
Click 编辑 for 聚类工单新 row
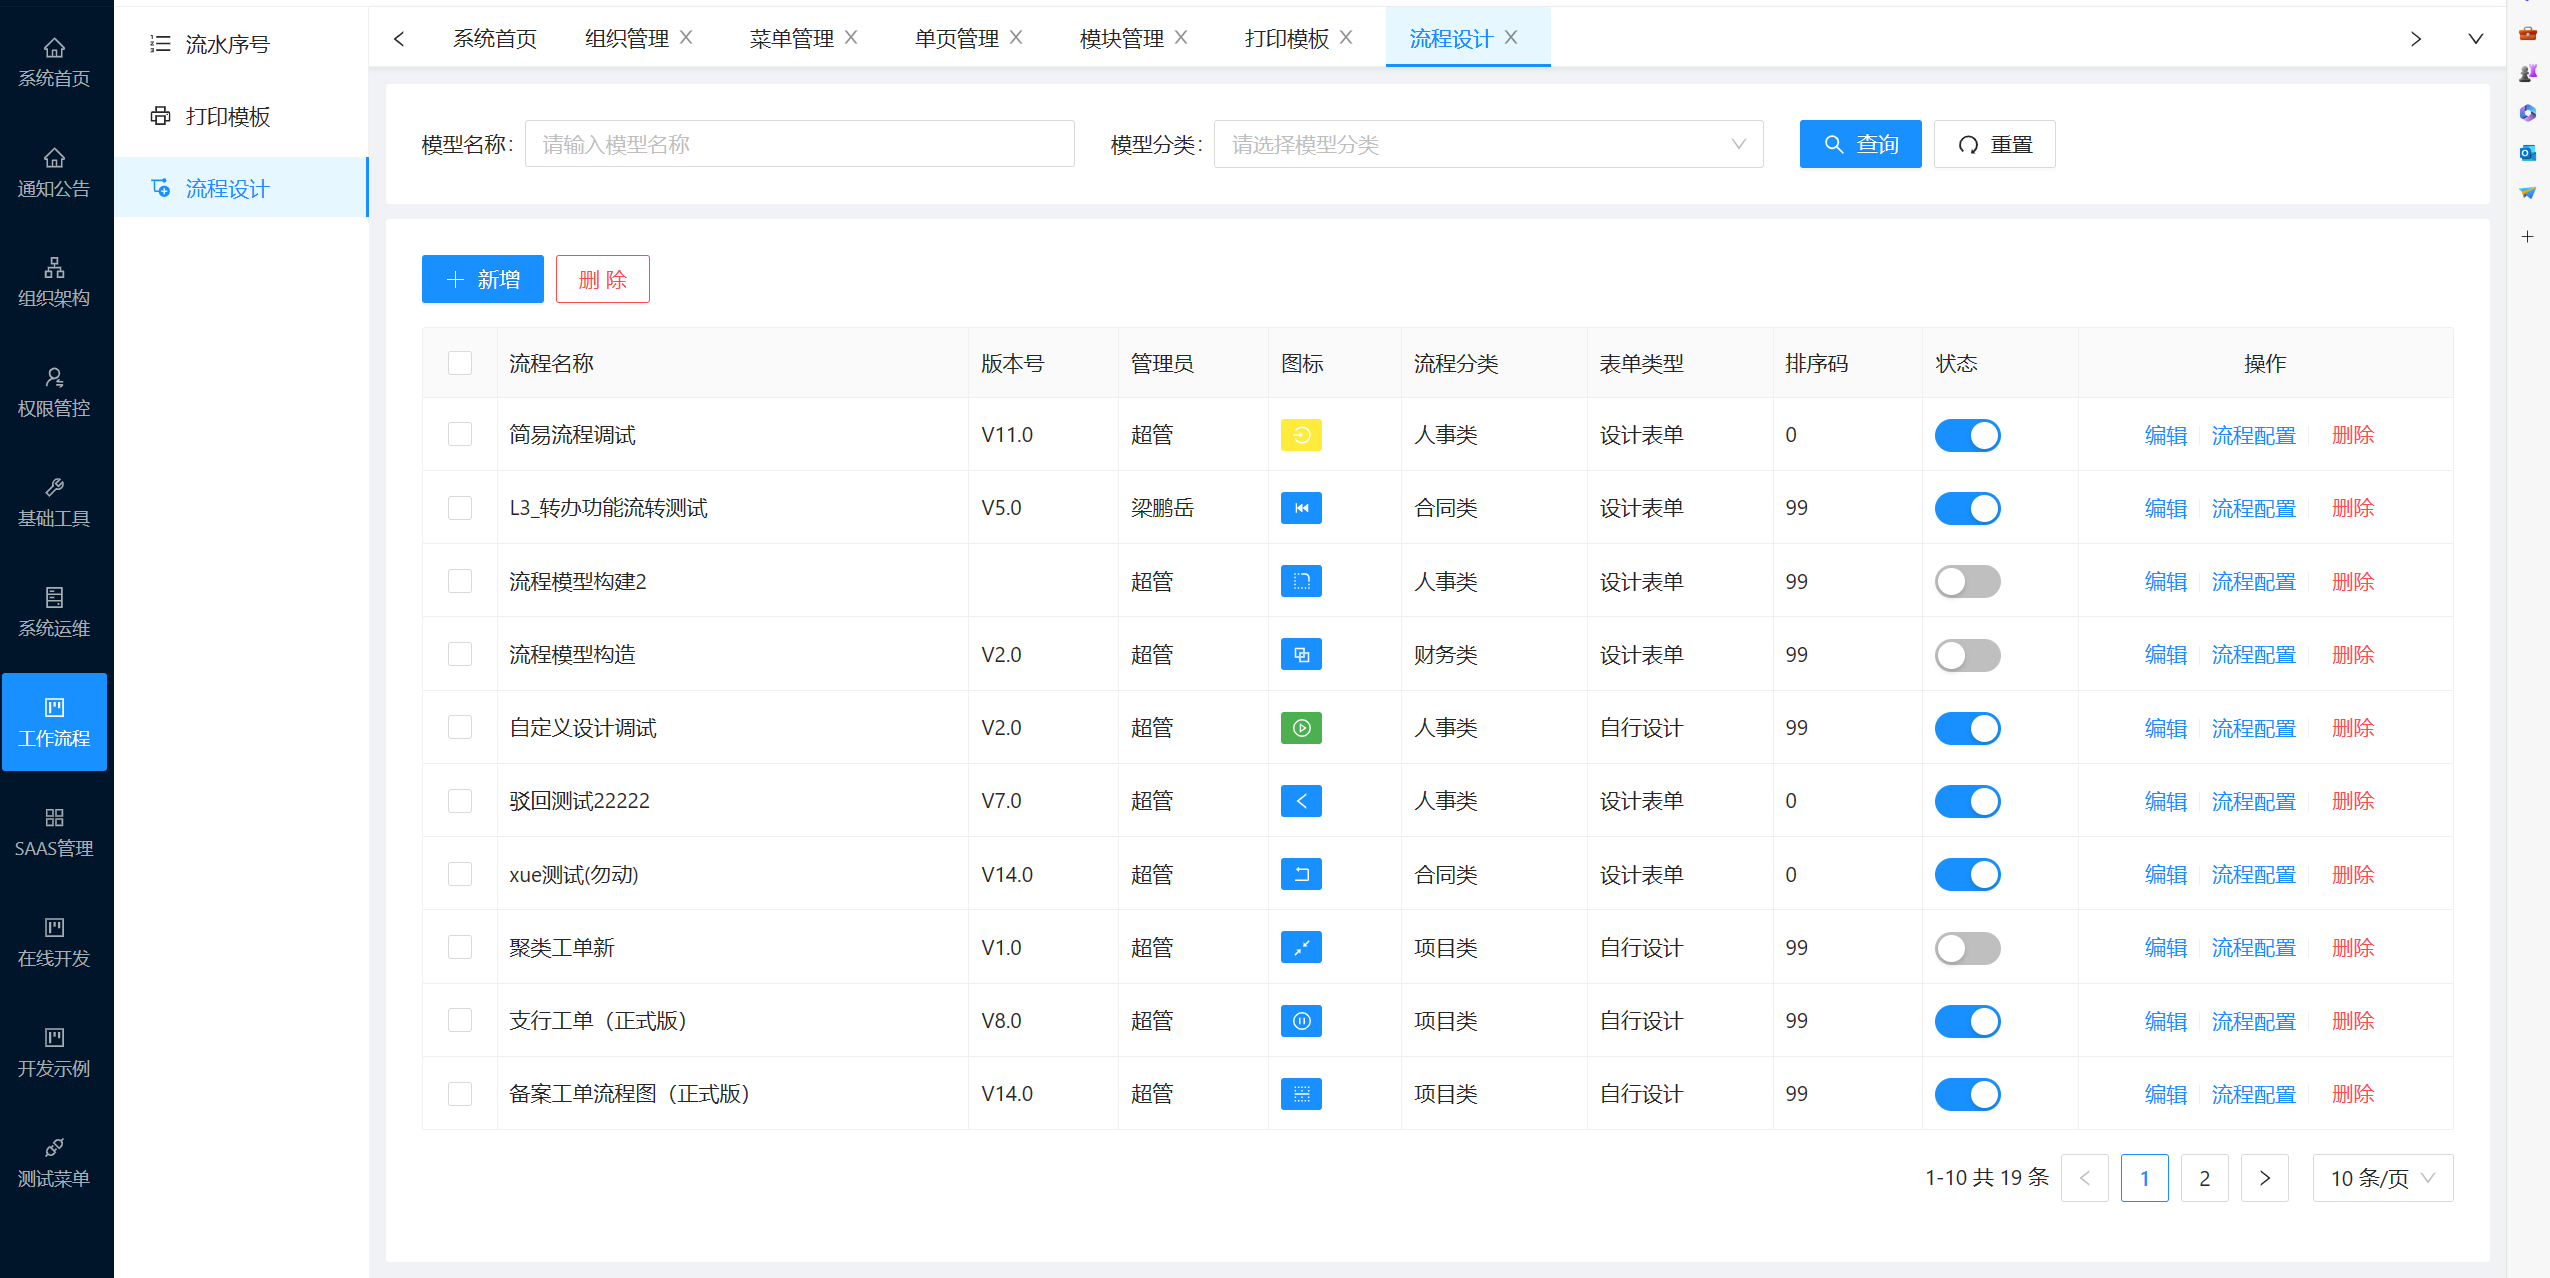click(x=2165, y=947)
